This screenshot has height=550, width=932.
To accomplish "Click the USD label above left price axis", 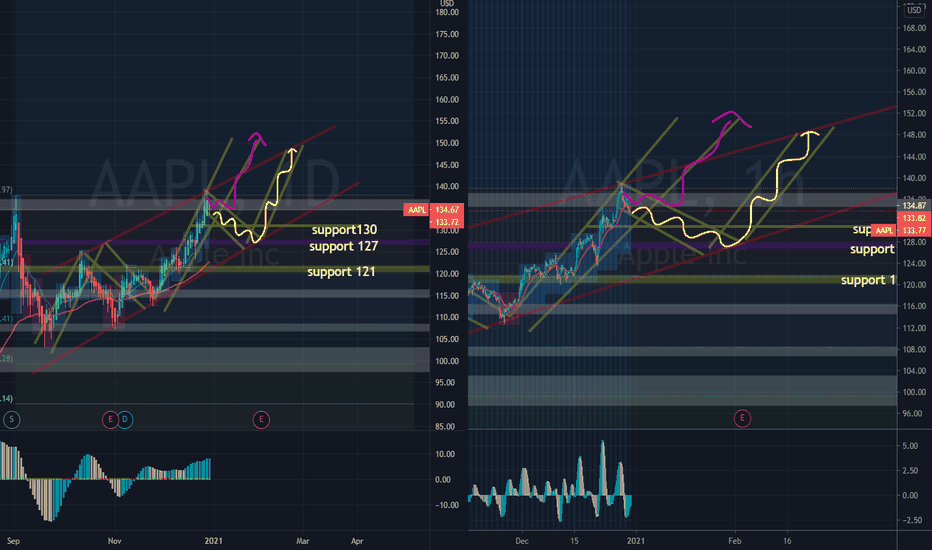I will pos(447,4).
